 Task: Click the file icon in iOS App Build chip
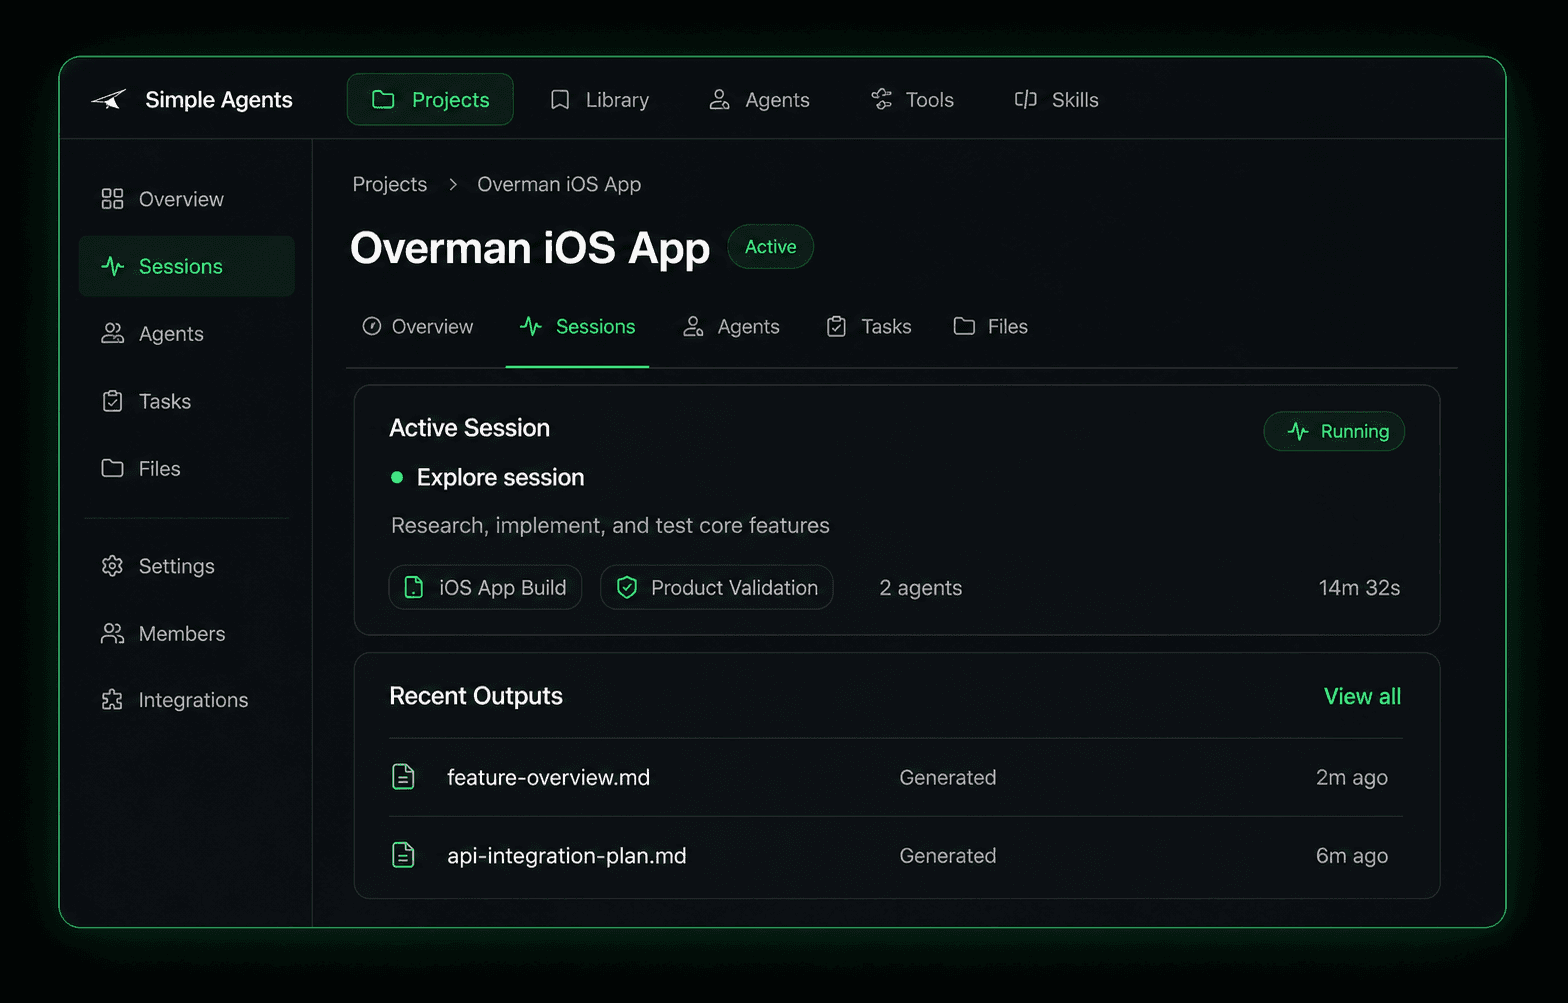[x=413, y=587]
